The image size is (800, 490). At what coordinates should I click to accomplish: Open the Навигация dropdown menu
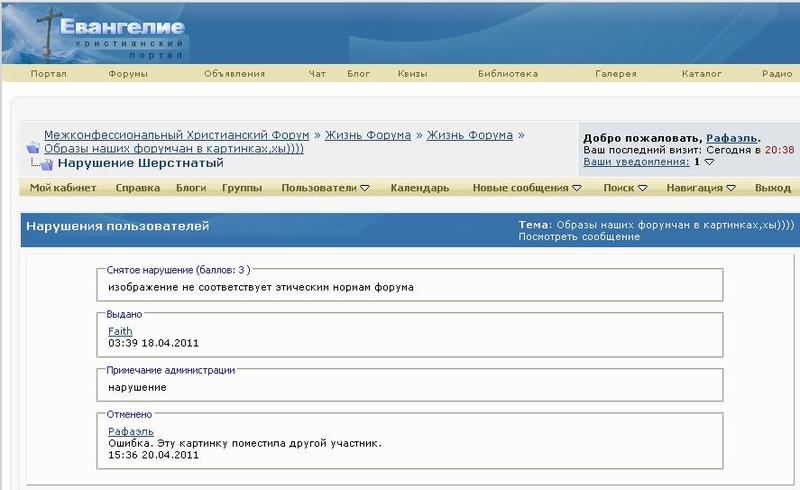[701, 188]
